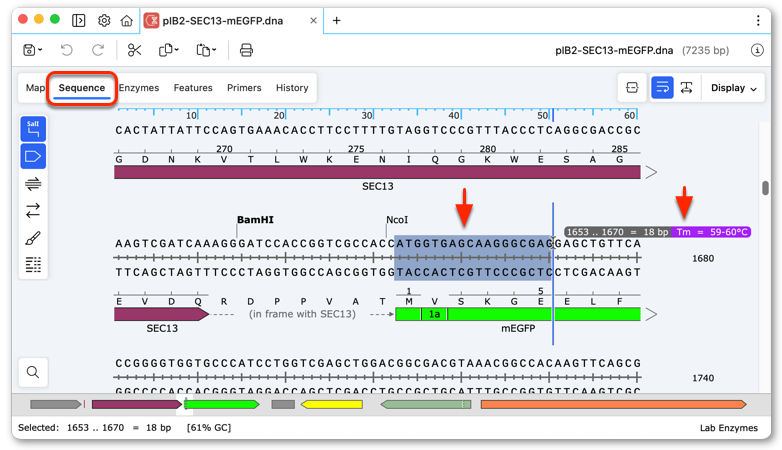Open the Features tab
This screenshot has height=450, width=782.
pyautogui.click(x=193, y=88)
